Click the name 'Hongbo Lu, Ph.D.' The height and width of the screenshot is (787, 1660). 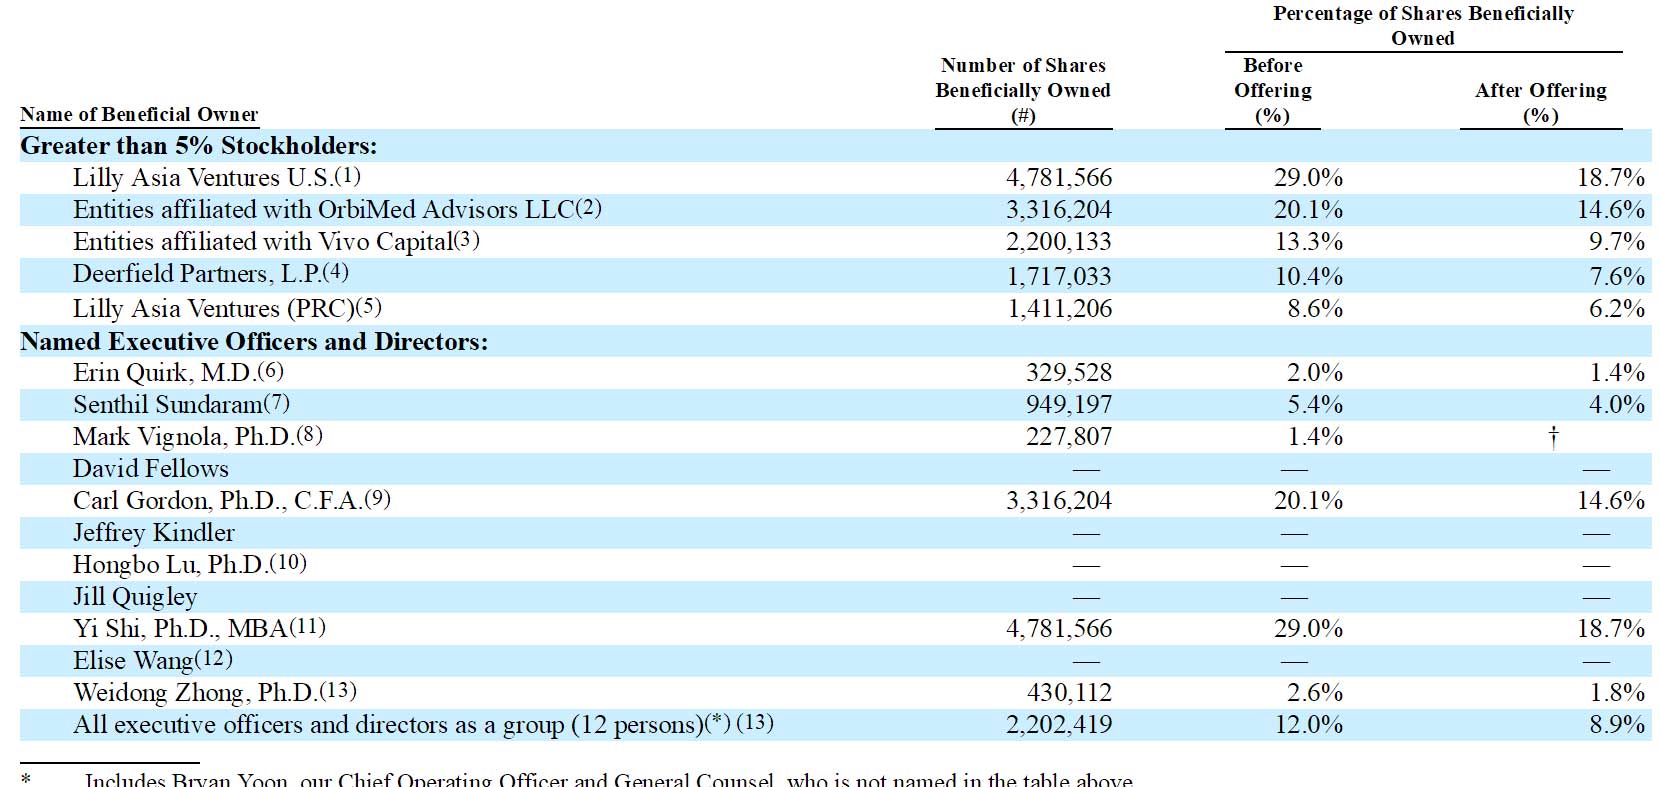[x=171, y=564]
